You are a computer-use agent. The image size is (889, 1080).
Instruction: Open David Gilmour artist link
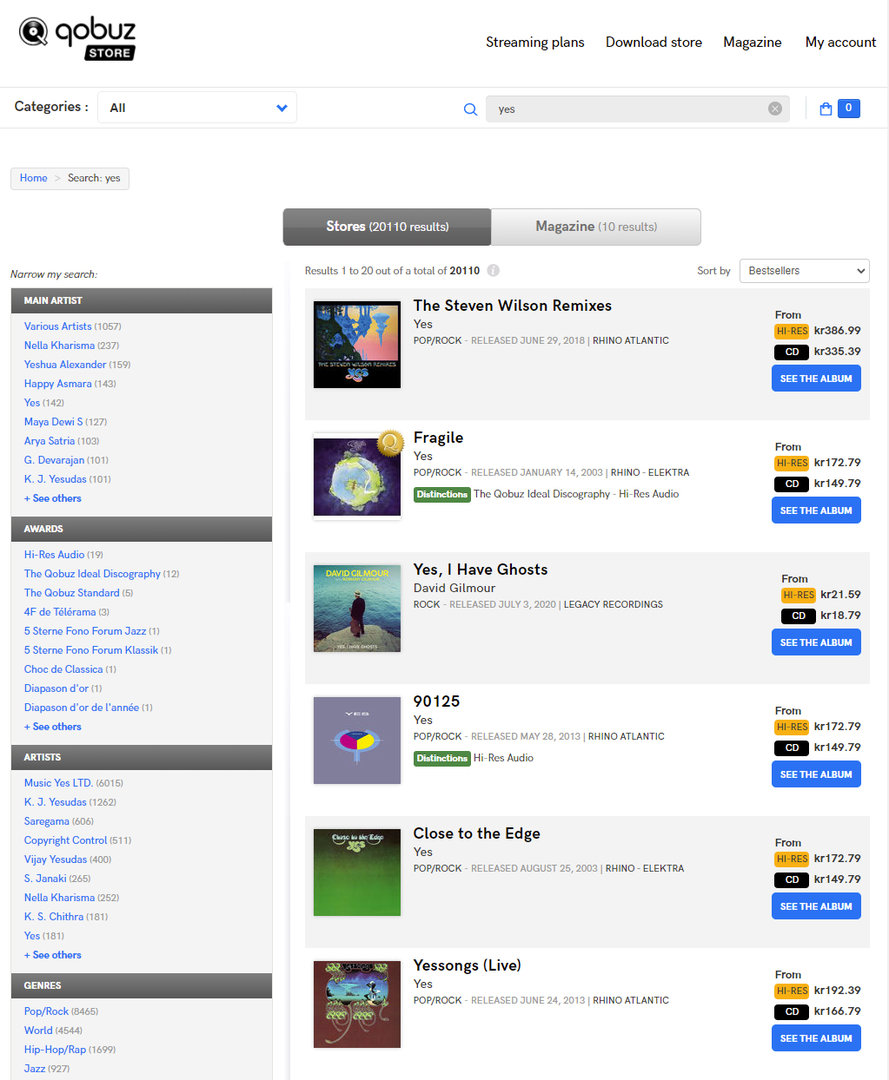coord(454,588)
